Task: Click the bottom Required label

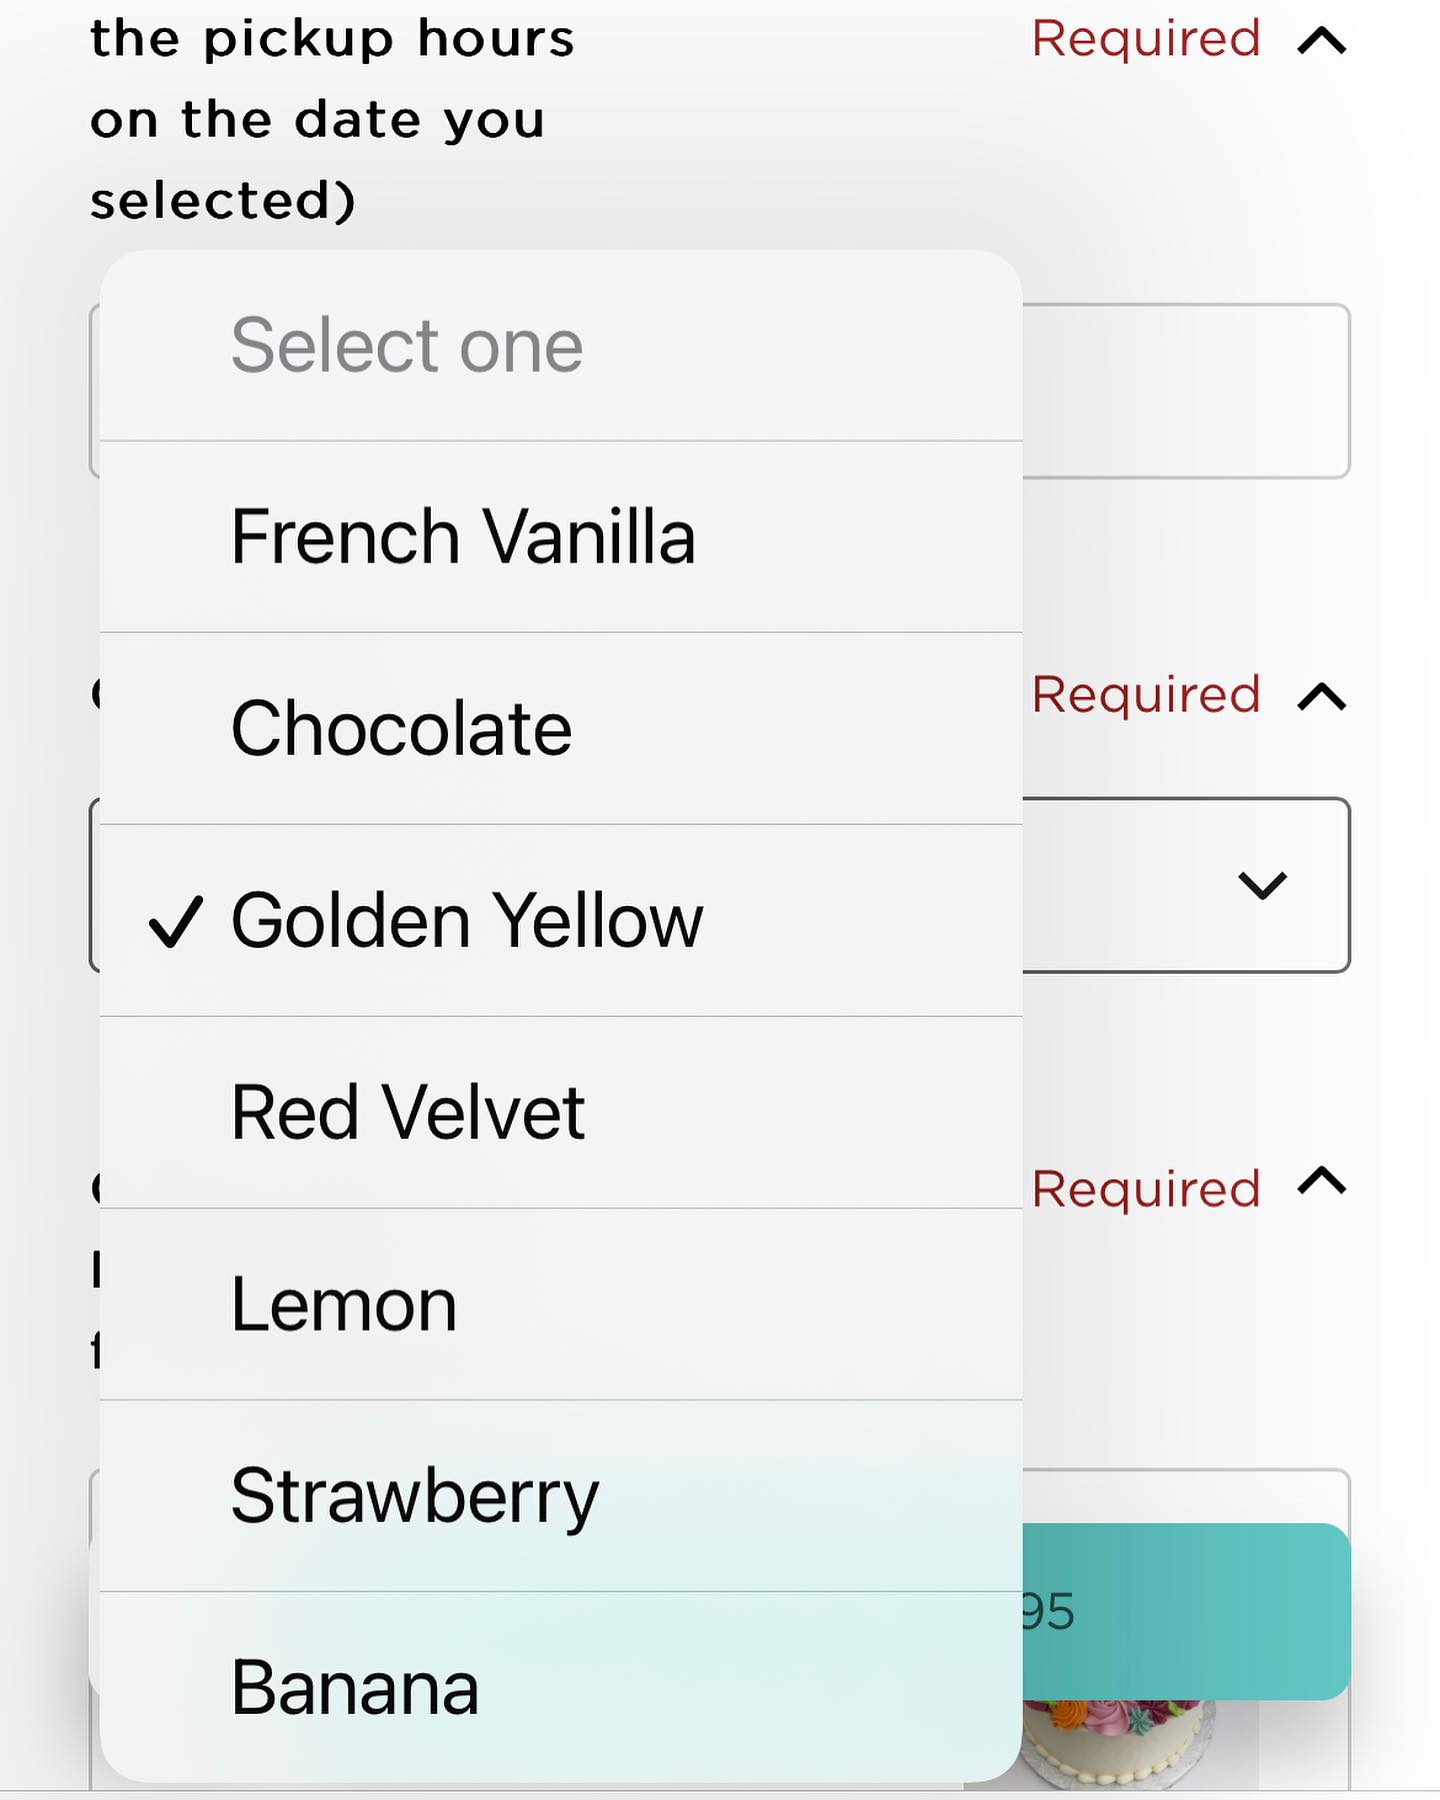Action: point(1145,1189)
